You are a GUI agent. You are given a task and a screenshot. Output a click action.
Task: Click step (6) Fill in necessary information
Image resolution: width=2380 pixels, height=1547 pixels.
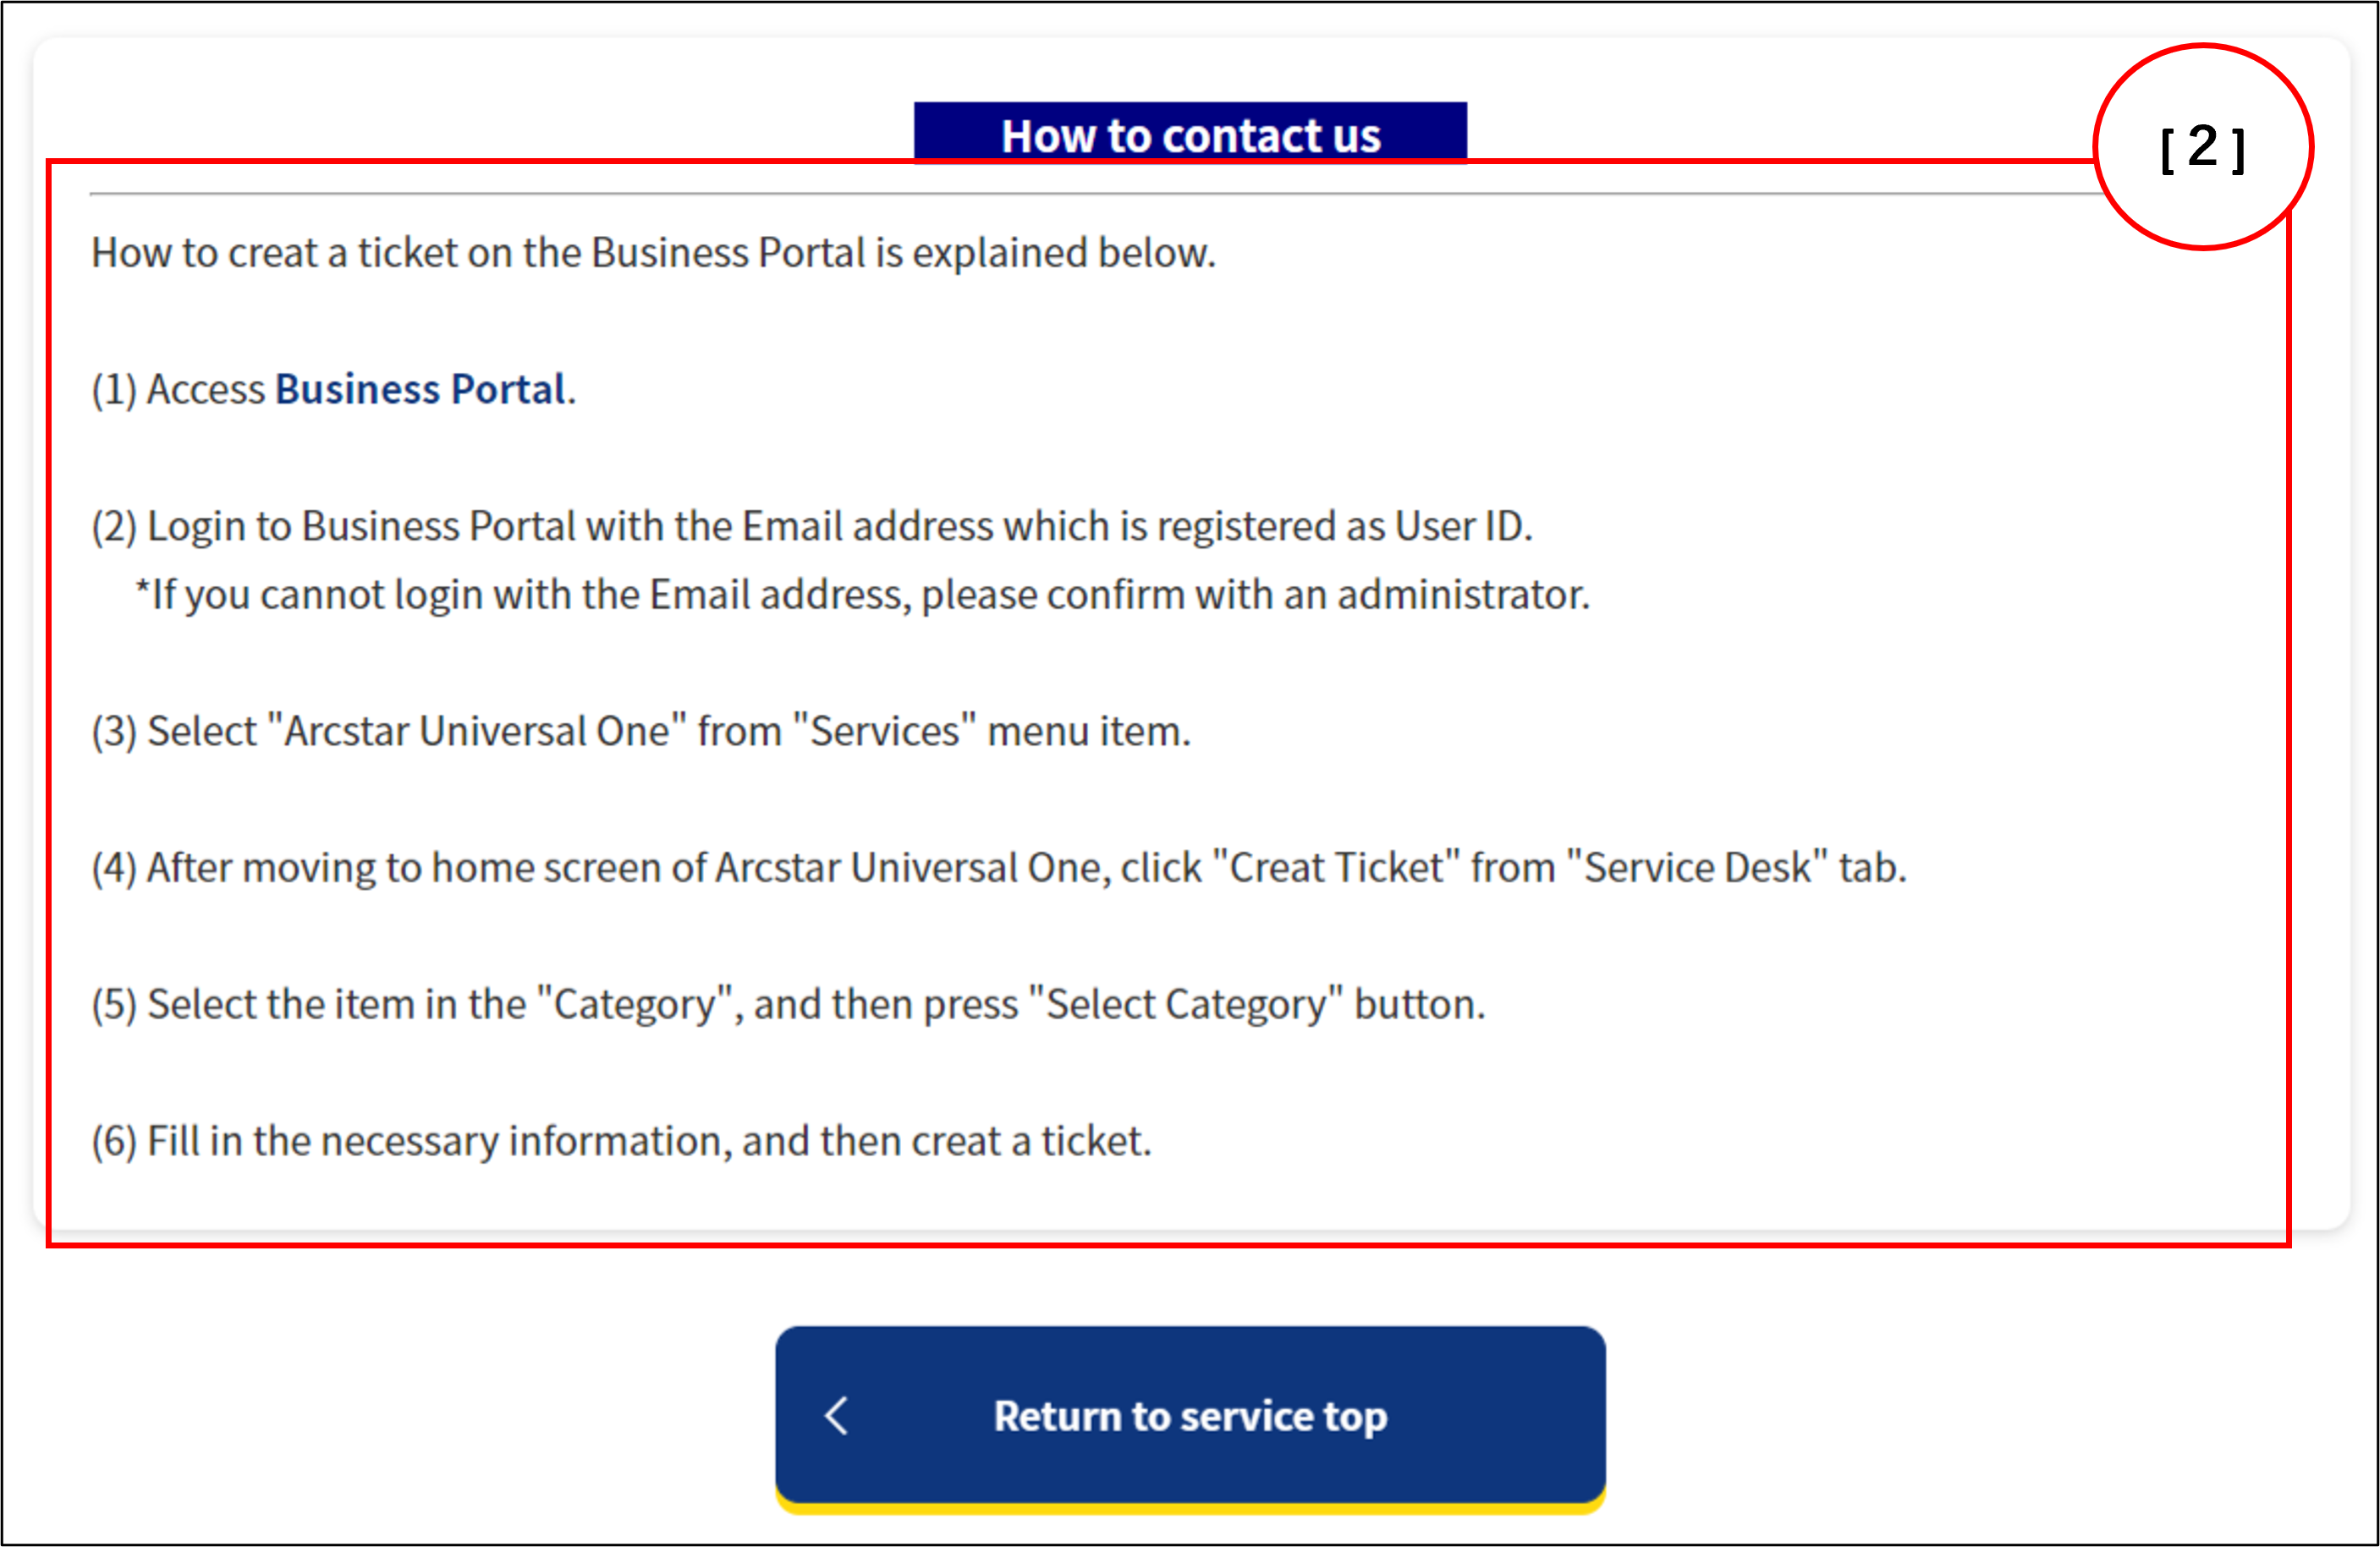pos(621,1141)
